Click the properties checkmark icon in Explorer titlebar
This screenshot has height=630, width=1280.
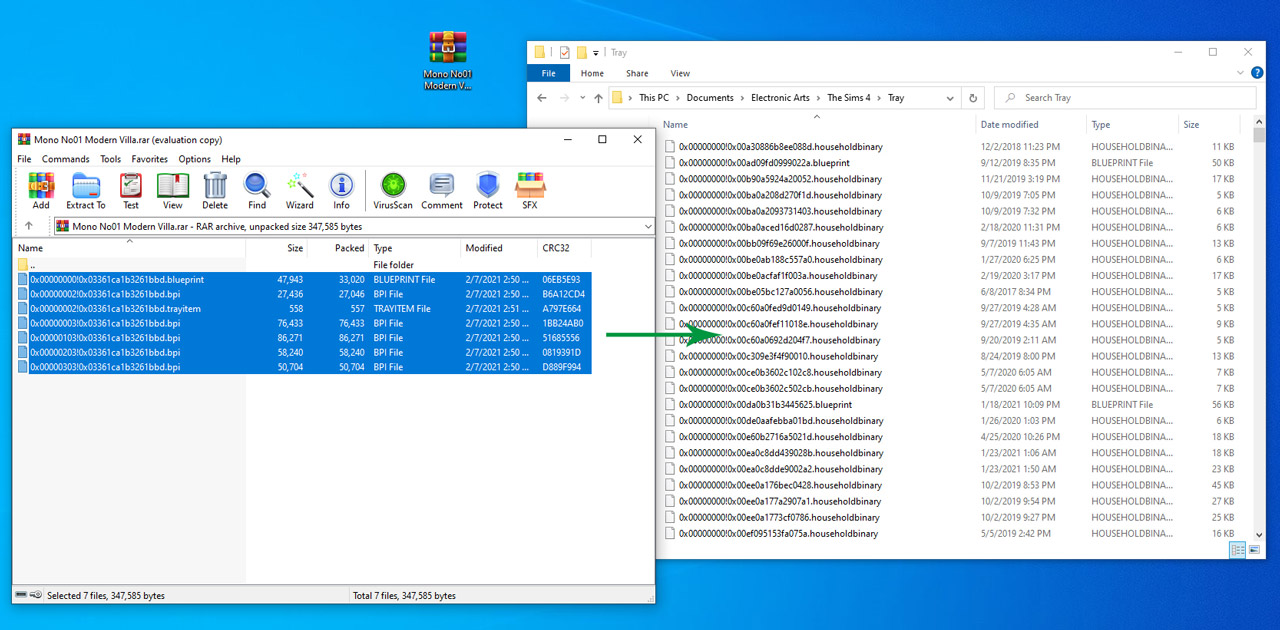[565, 52]
